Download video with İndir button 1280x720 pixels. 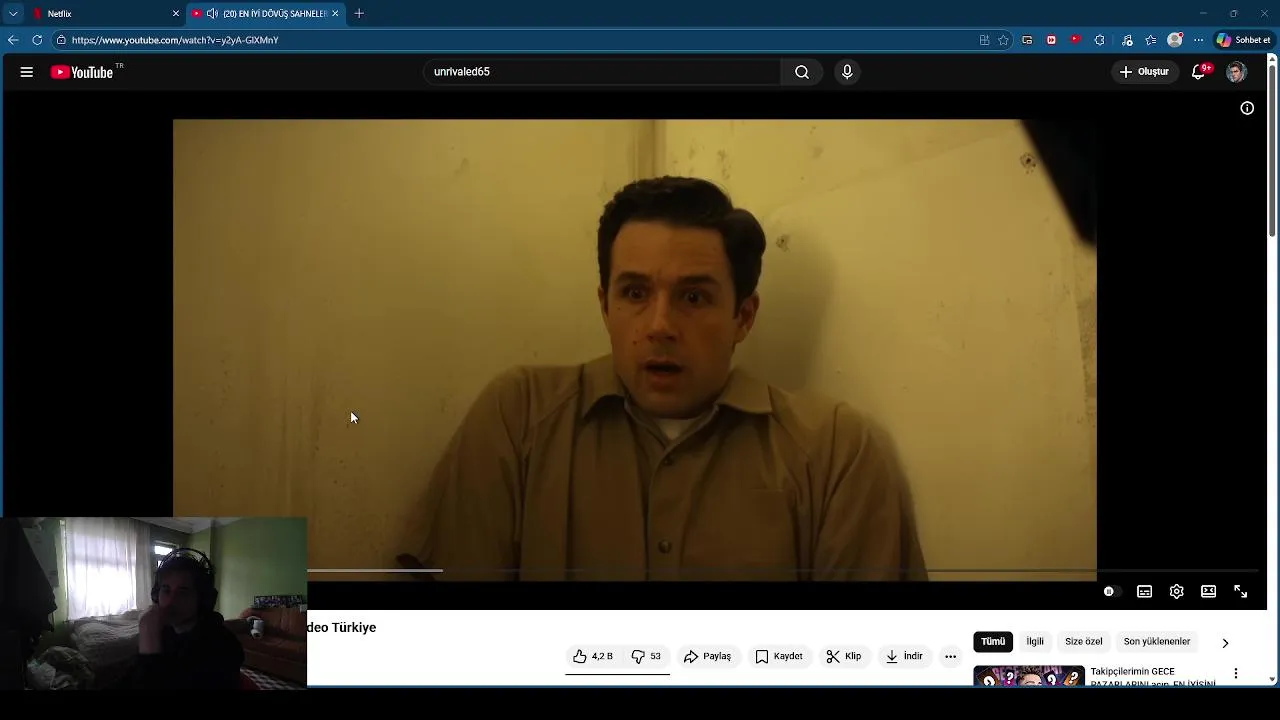[904, 657]
